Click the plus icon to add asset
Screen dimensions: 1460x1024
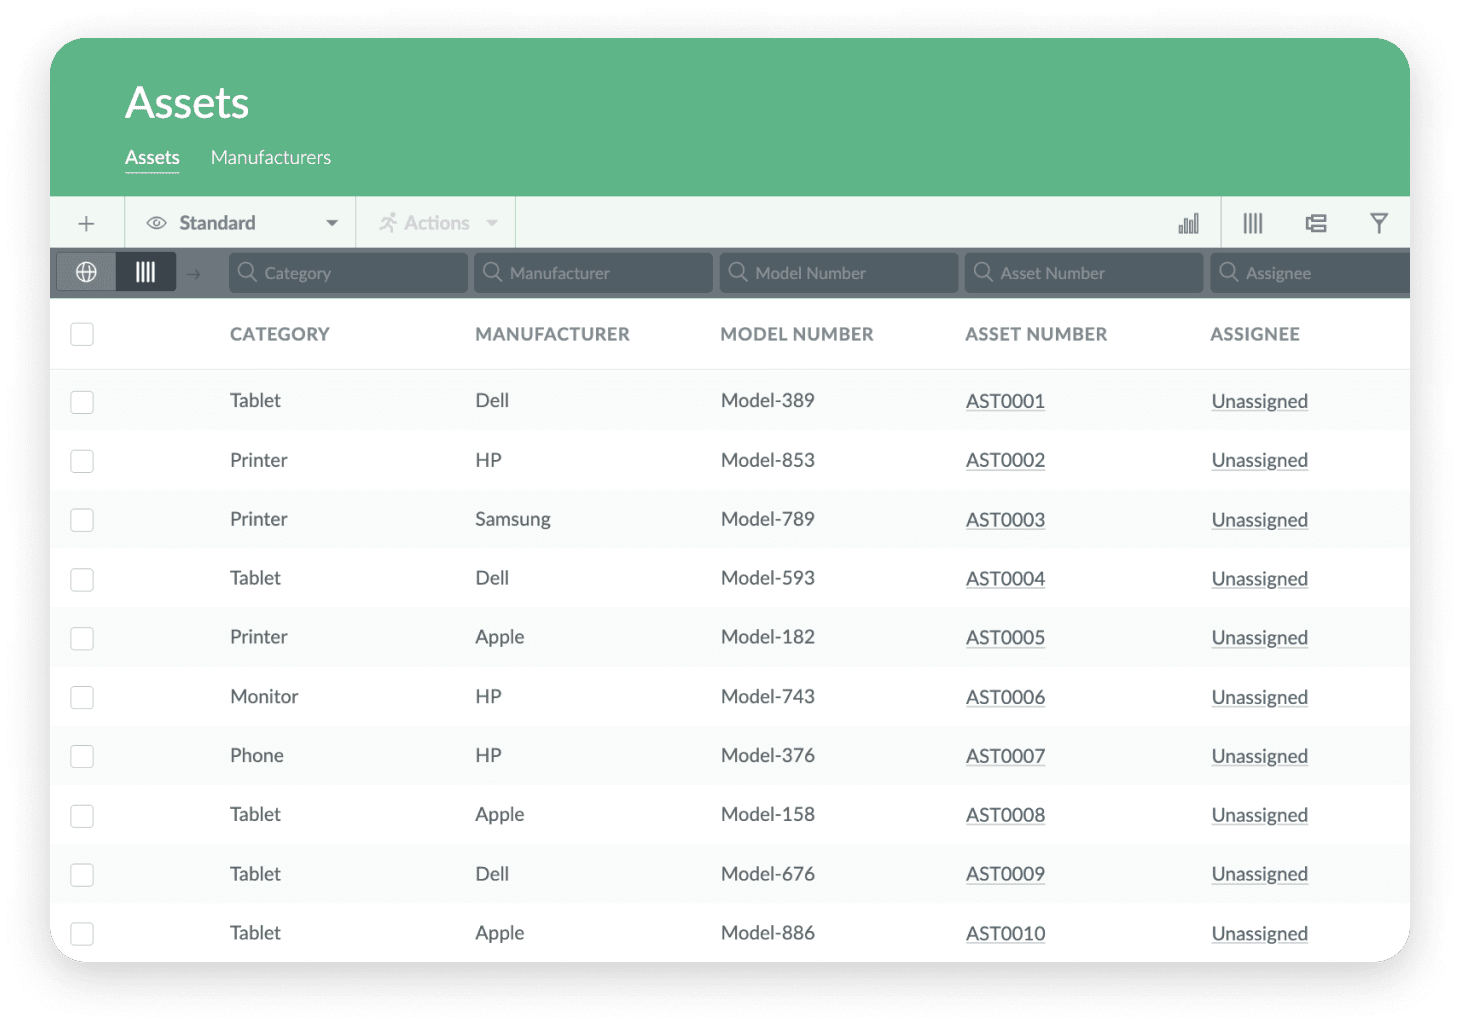[86, 223]
